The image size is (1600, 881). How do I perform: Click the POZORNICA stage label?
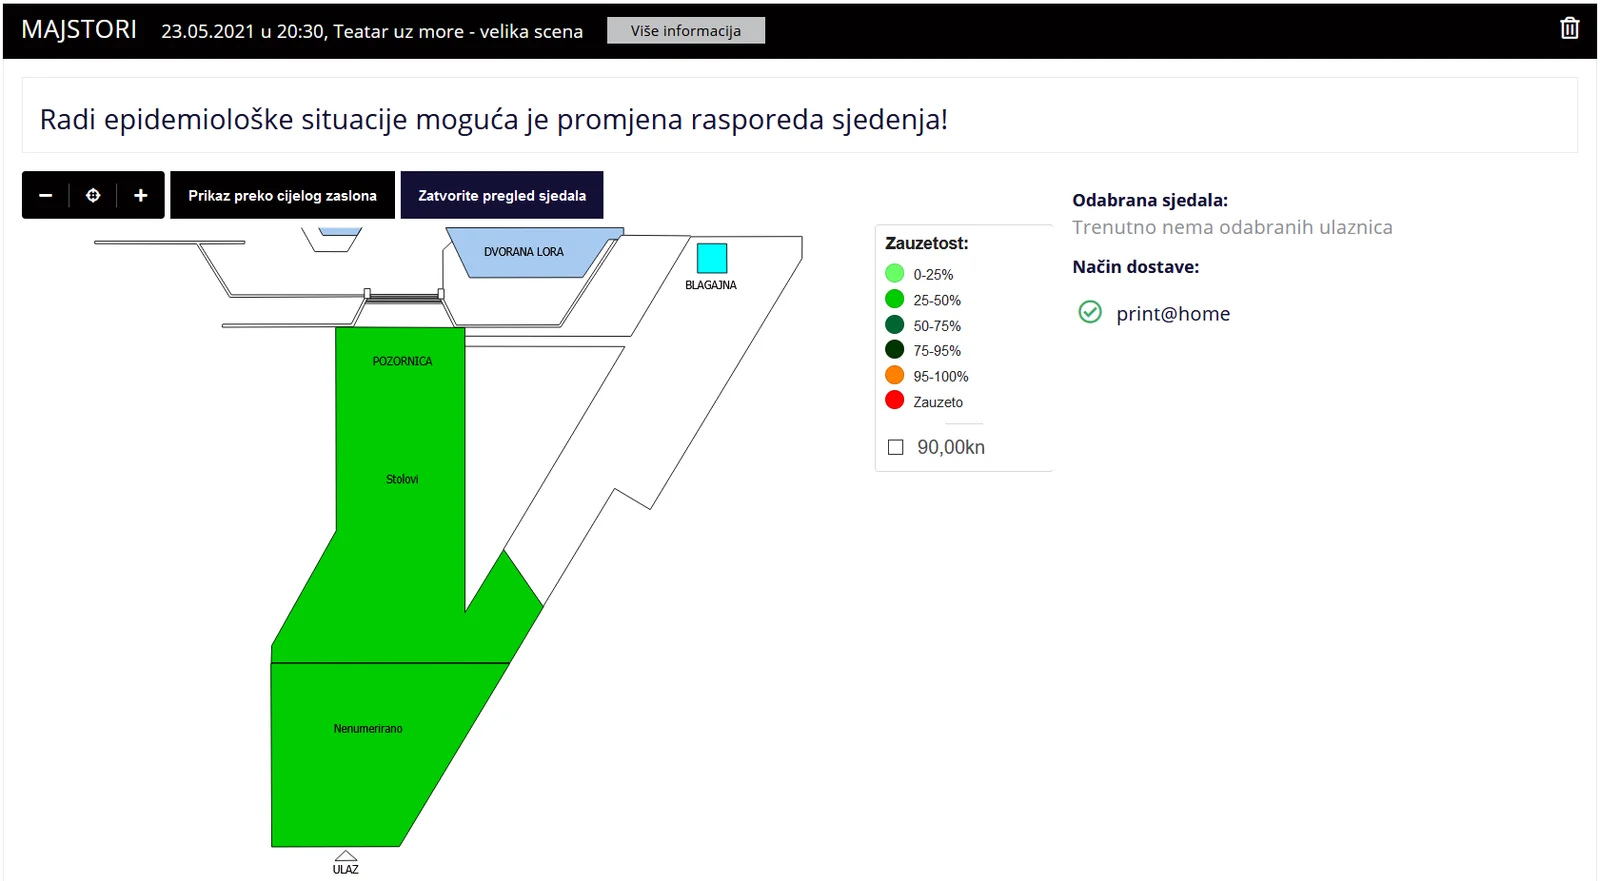(402, 361)
